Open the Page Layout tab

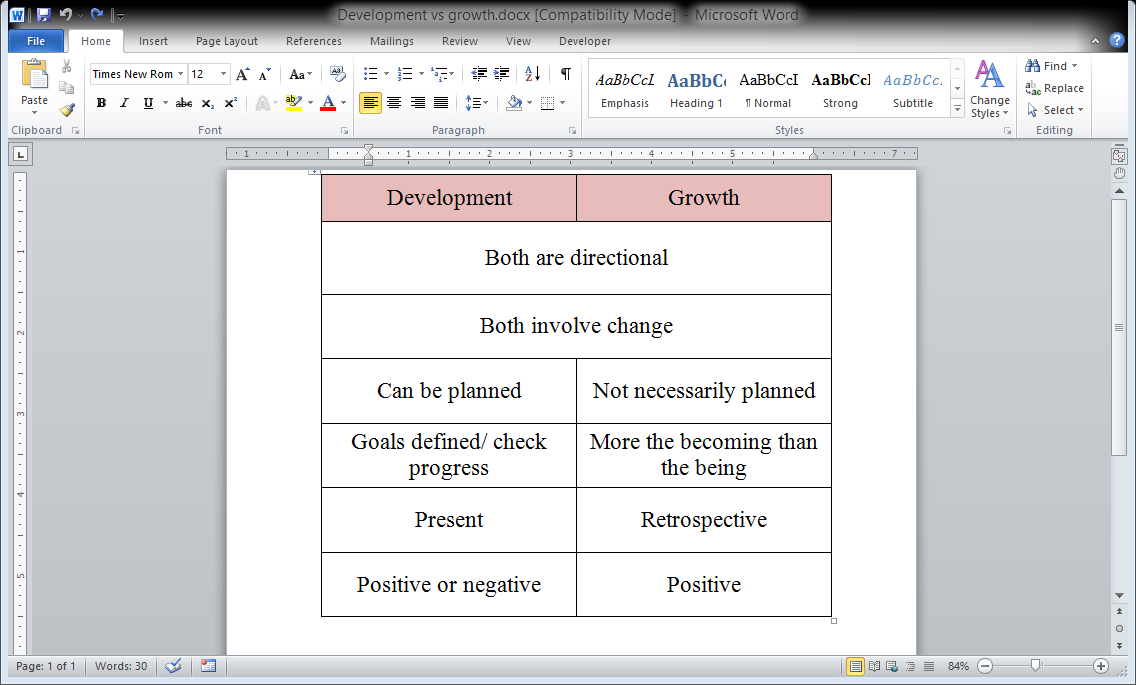(226, 41)
